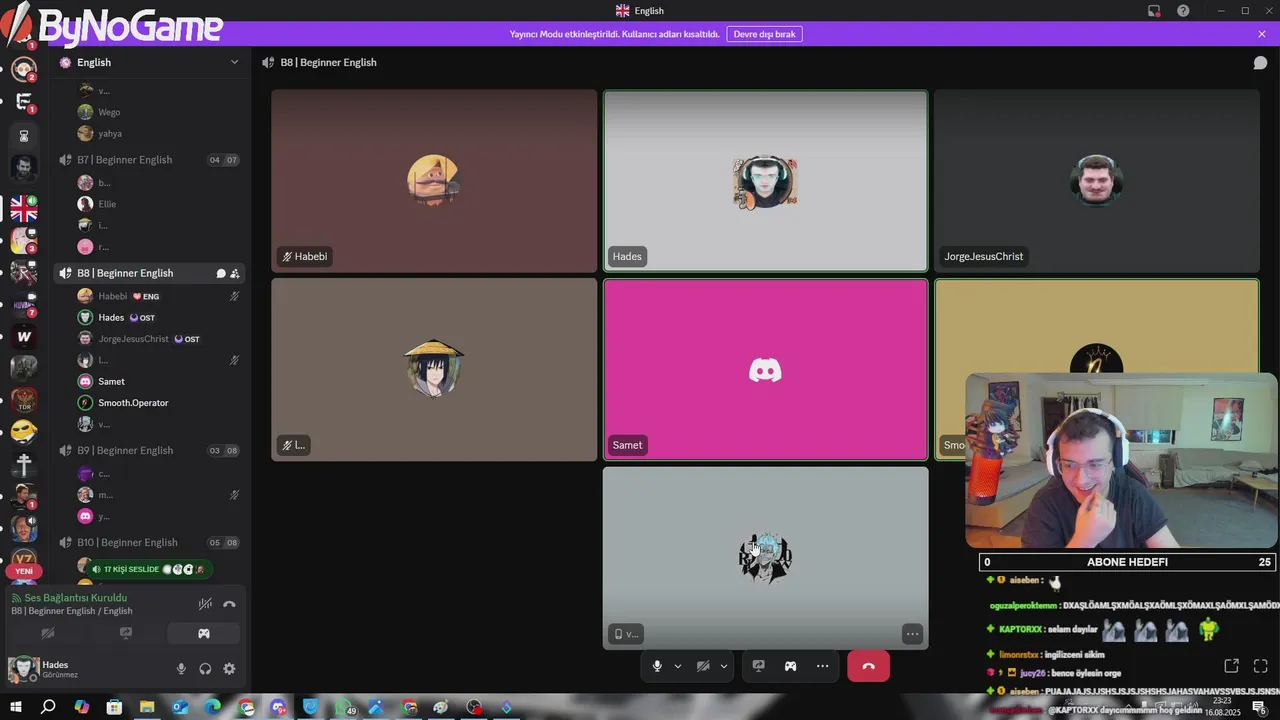The height and width of the screenshot is (720, 1280).
Task: Toggle camera in the call control bar
Action: tap(703, 666)
